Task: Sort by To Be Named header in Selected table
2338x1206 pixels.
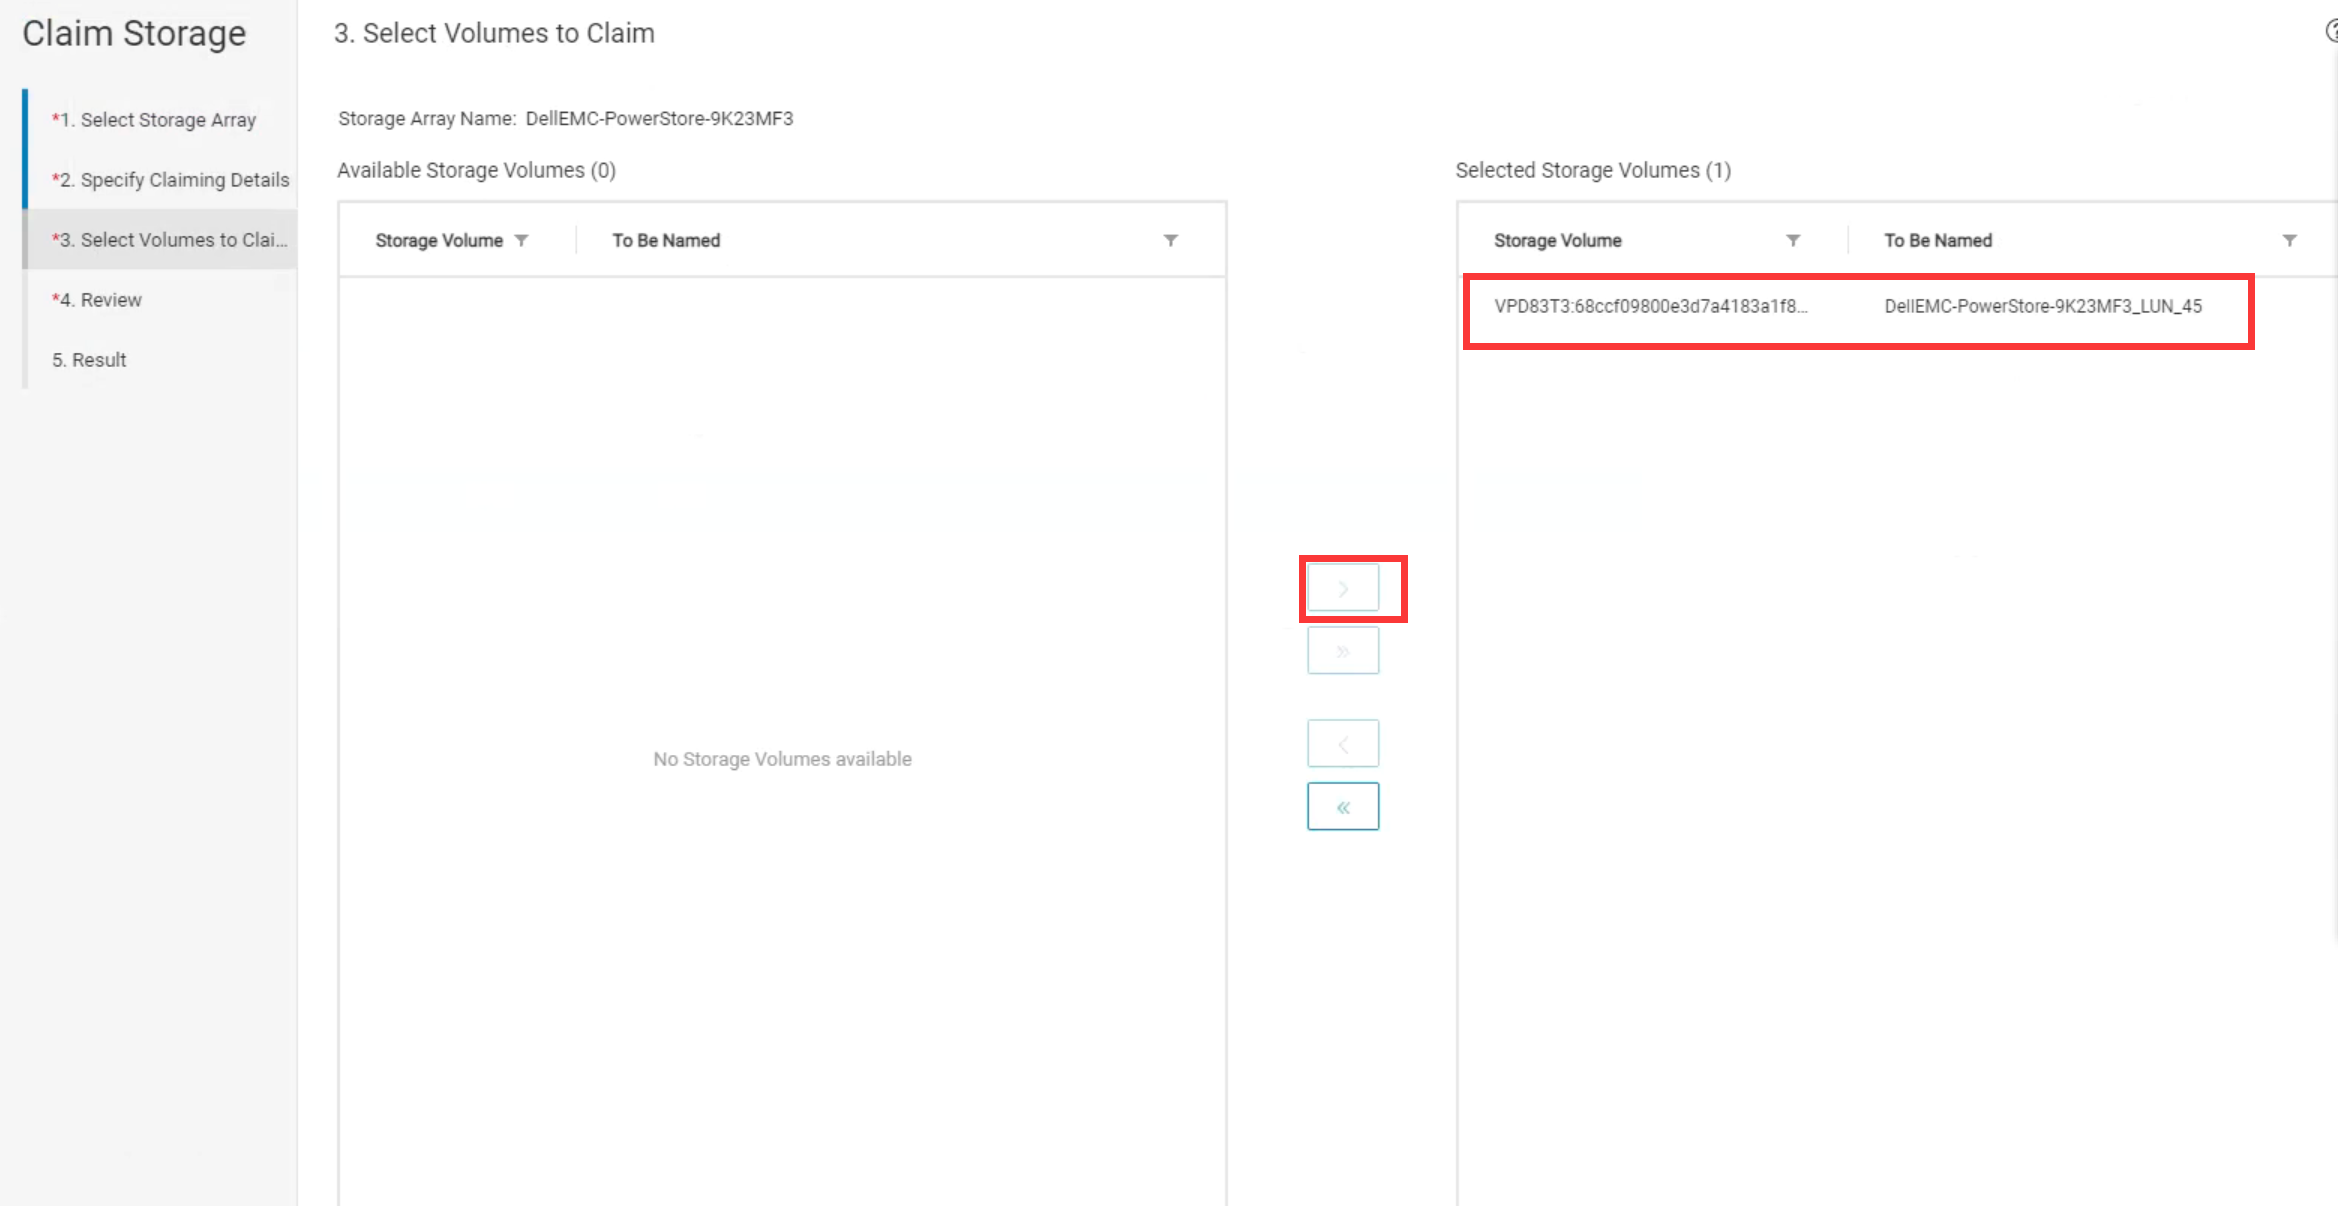Action: (1938, 240)
